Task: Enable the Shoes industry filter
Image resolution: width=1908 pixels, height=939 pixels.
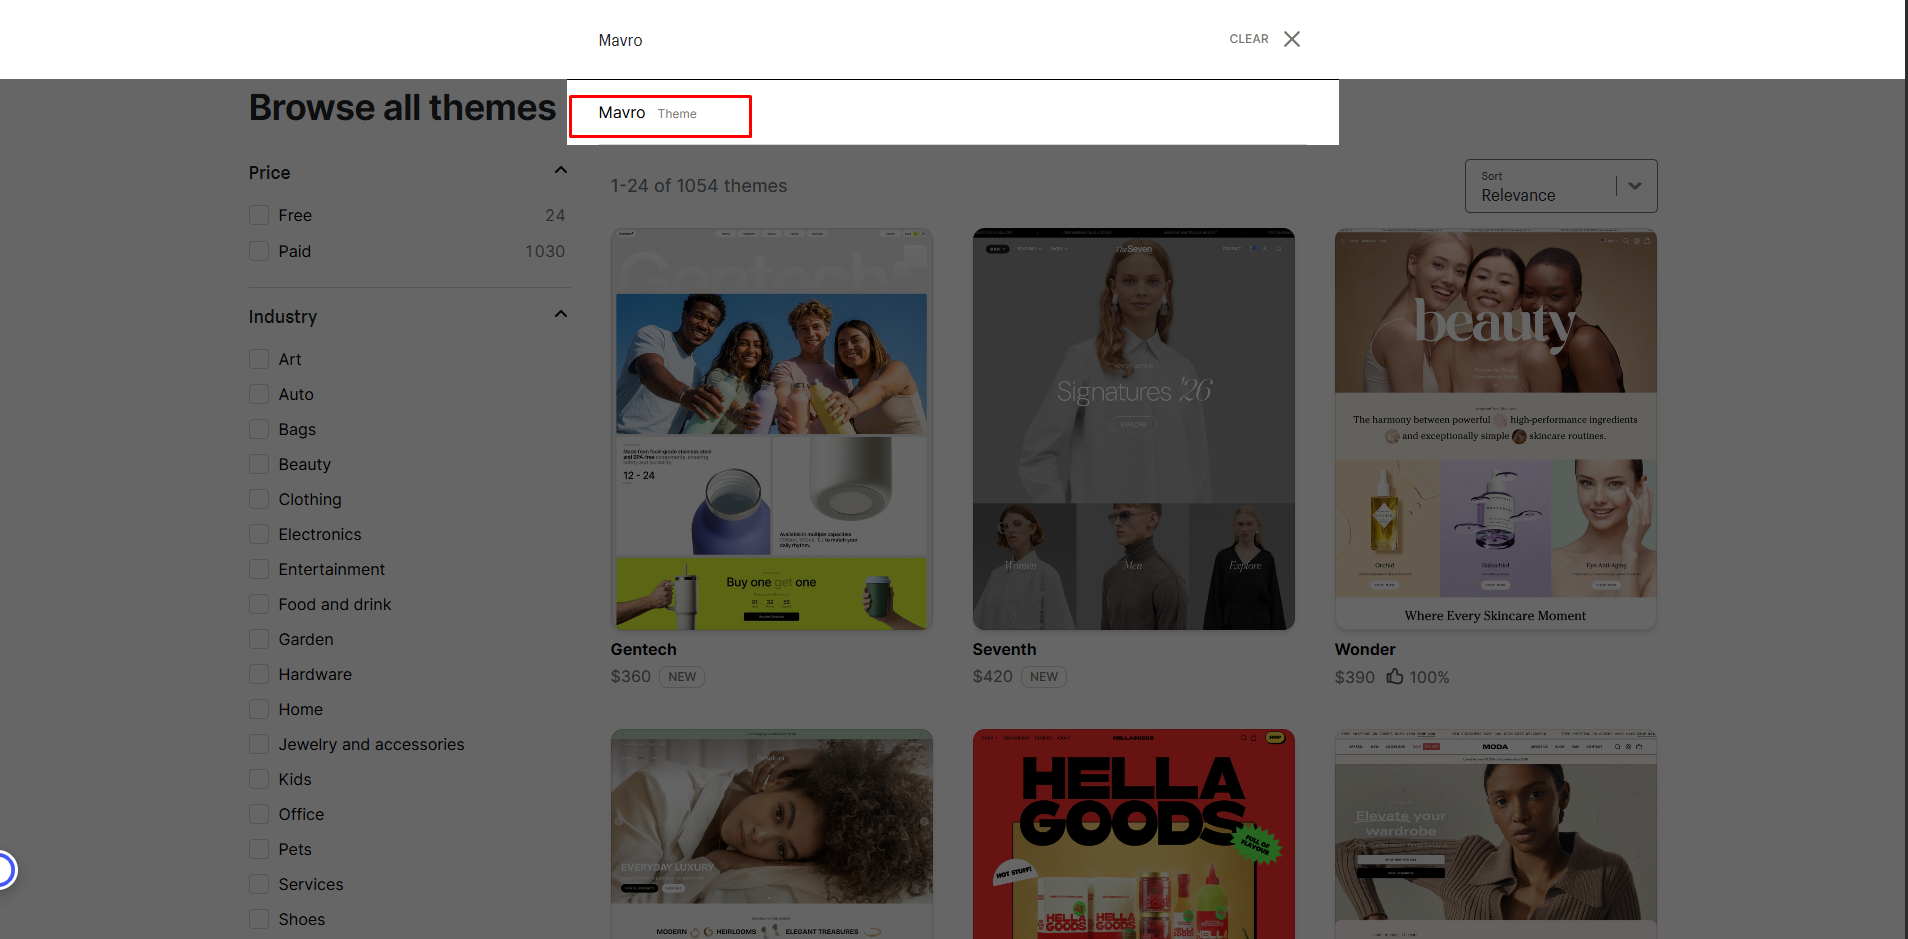Action: pyautogui.click(x=259, y=918)
